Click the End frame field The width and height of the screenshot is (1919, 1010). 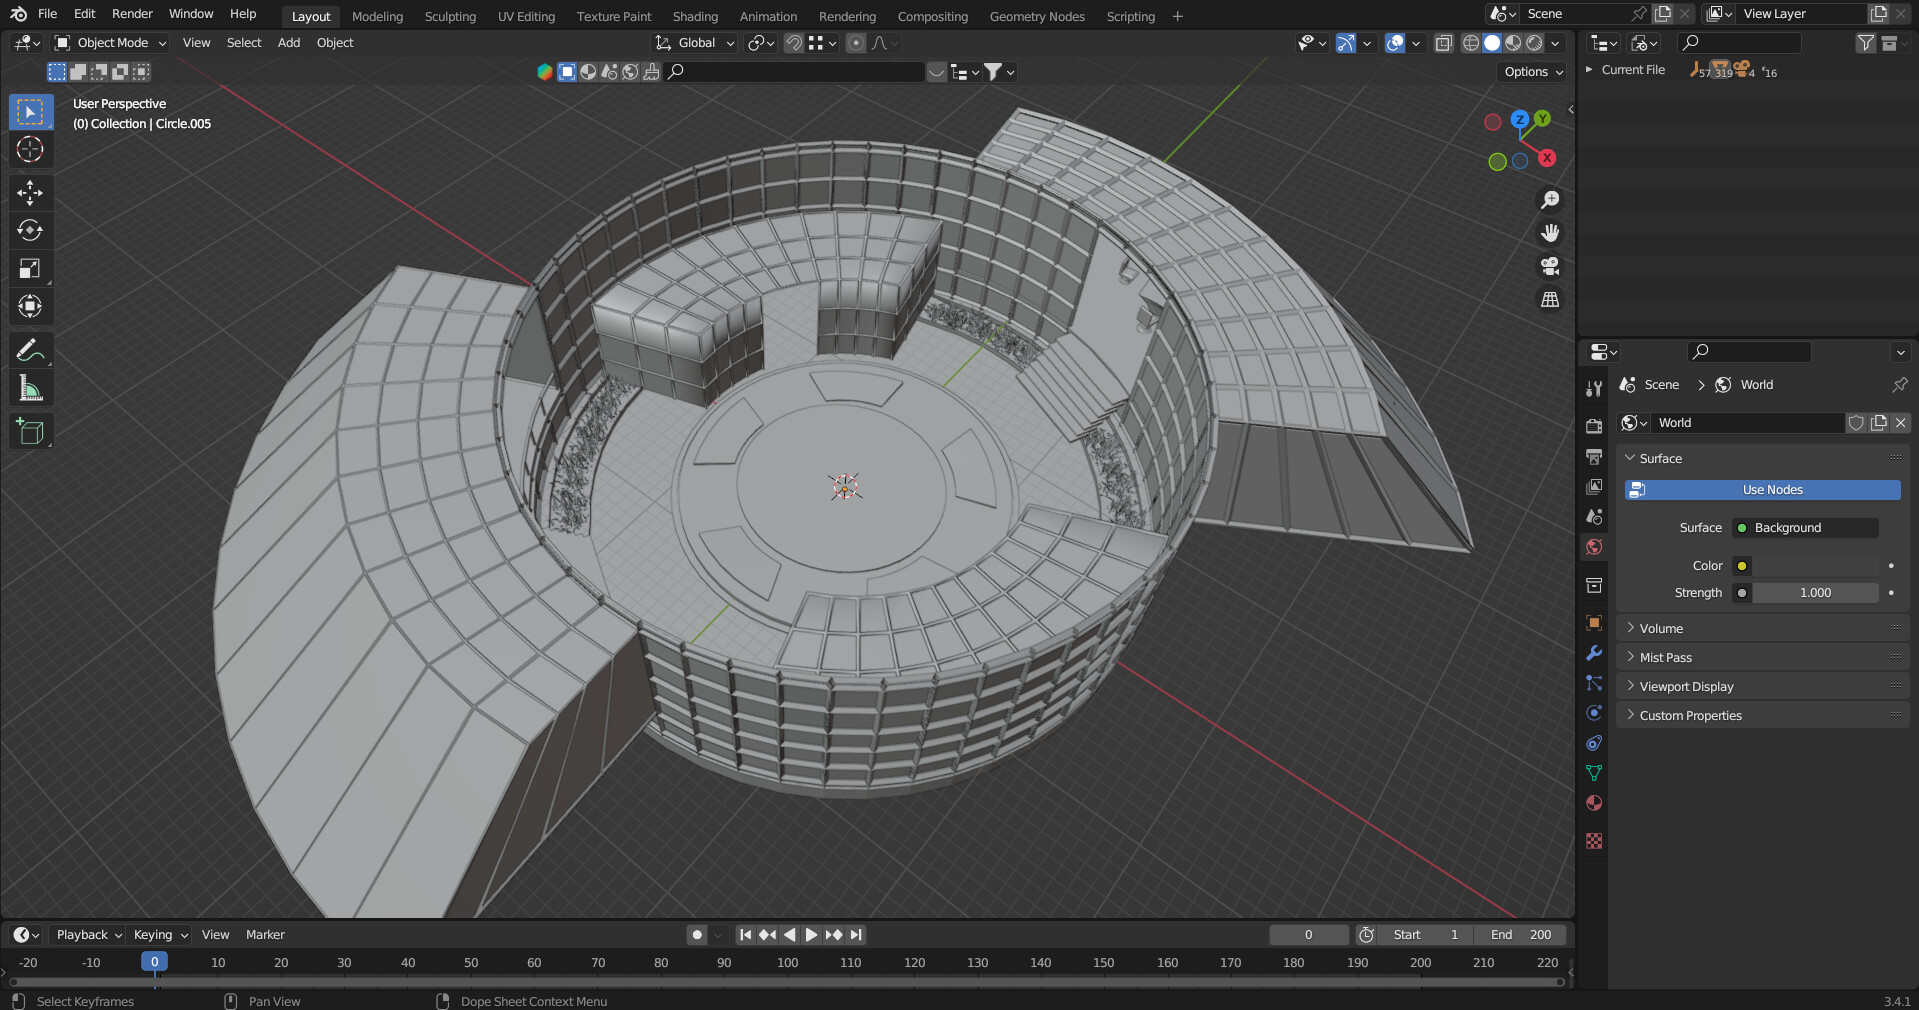tap(1521, 935)
